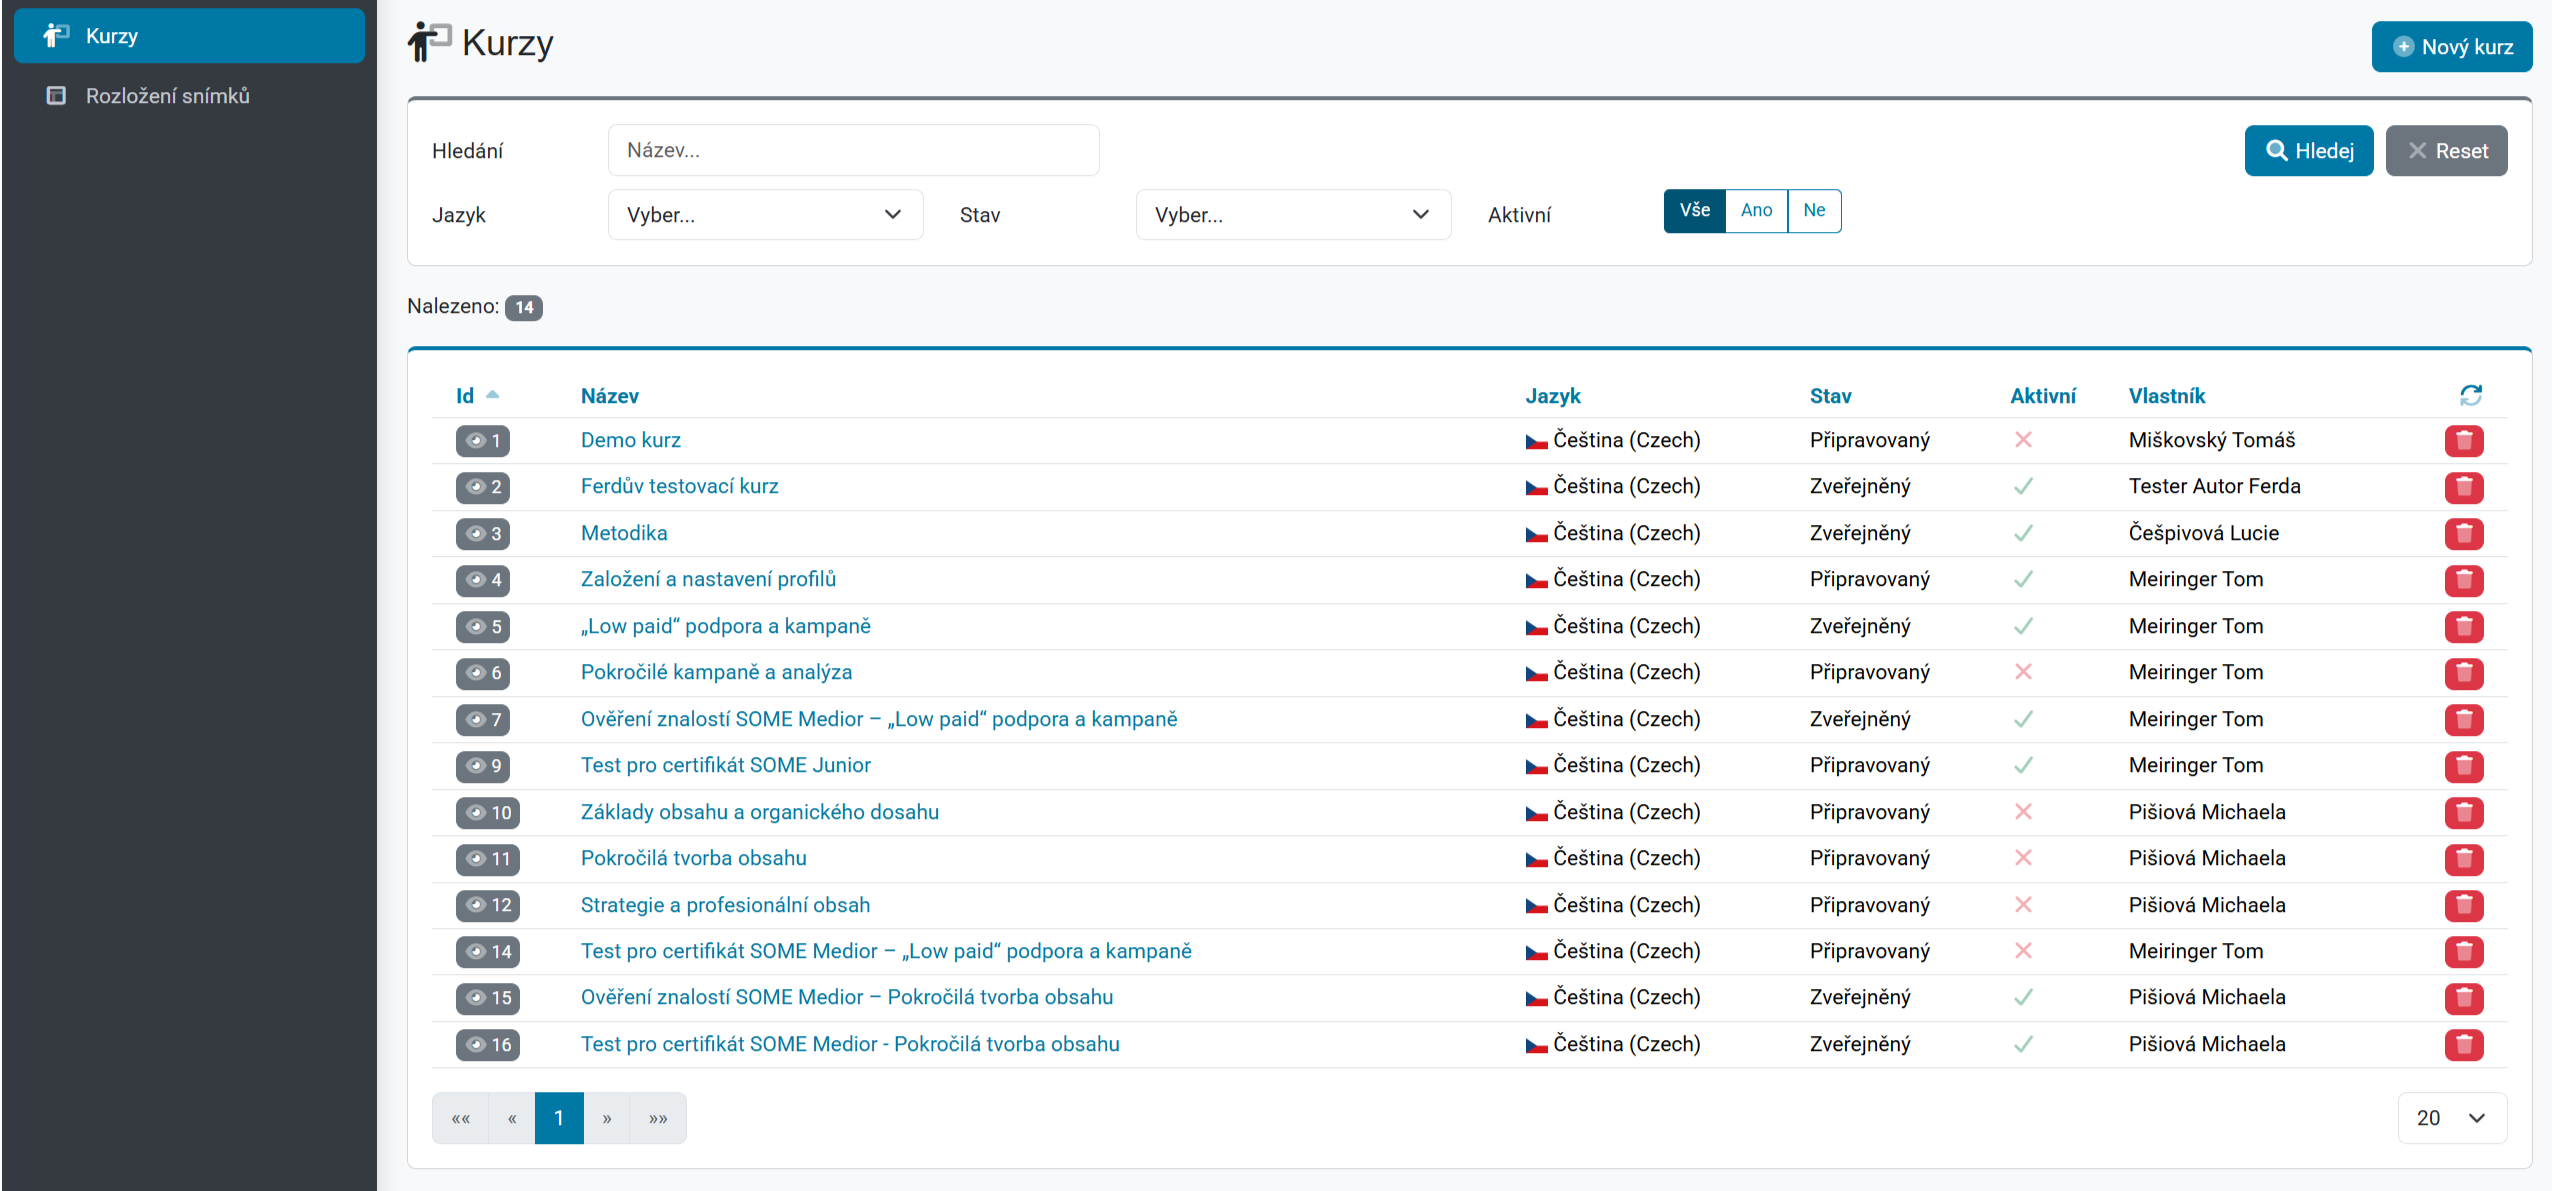Refresh the courses table
2552x1191 pixels.
tap(2471, 396)
